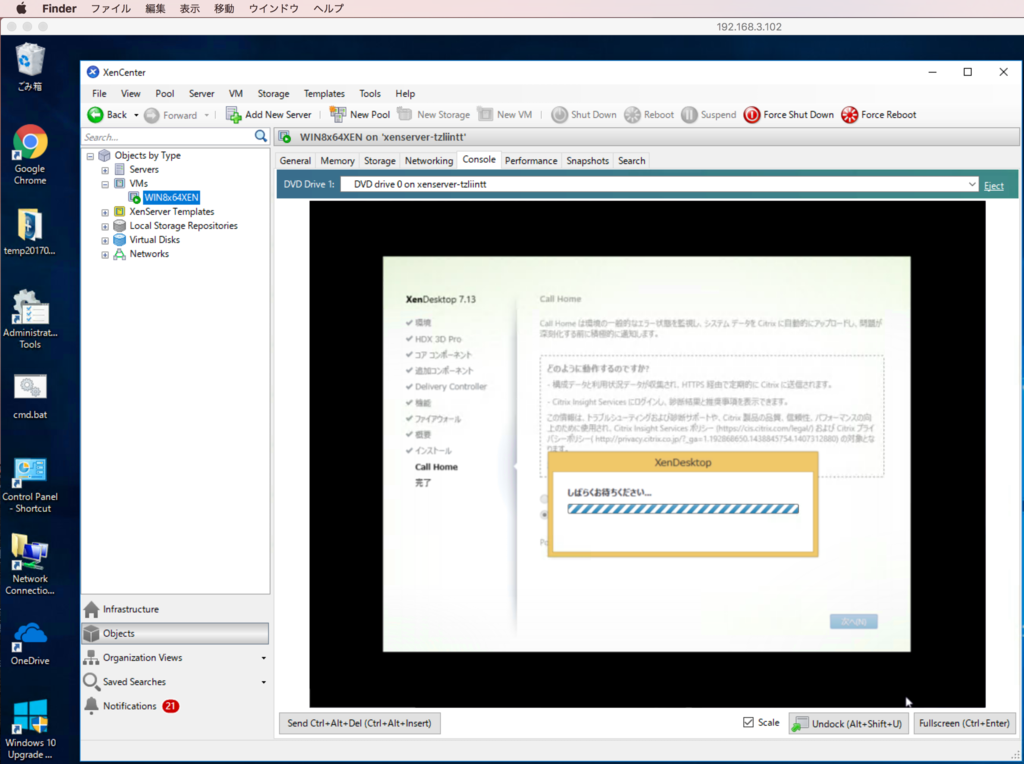Click the Reboot icon
Image resolution: width=1024 pixels, height=764 pixels.
[x=632, y=115]
